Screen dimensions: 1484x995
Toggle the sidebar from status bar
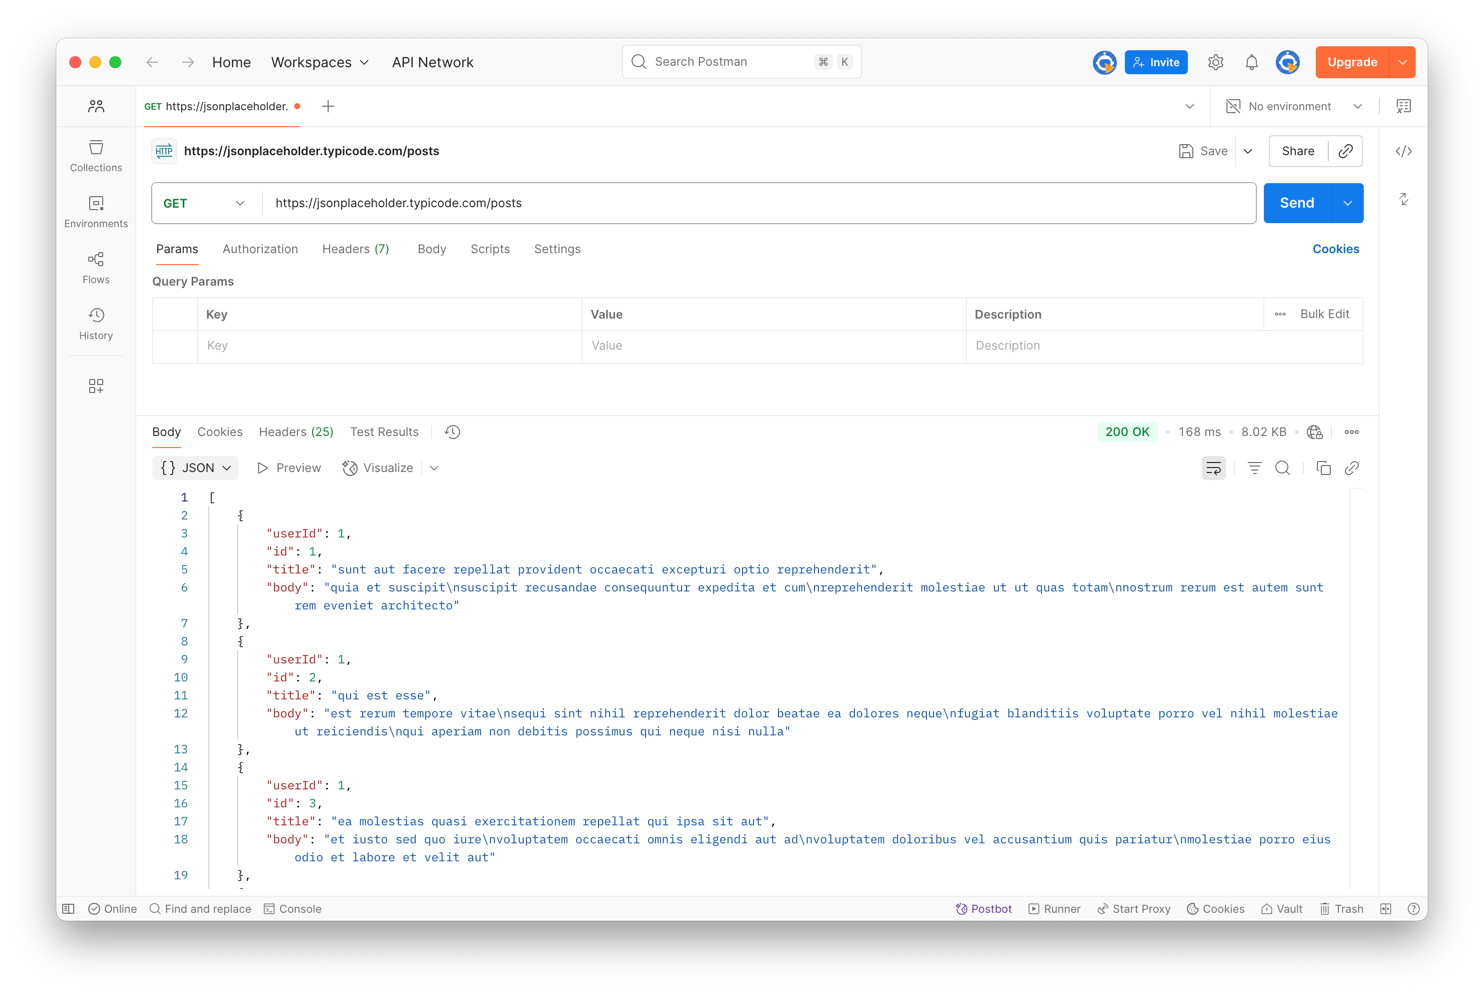click(69, 909)
